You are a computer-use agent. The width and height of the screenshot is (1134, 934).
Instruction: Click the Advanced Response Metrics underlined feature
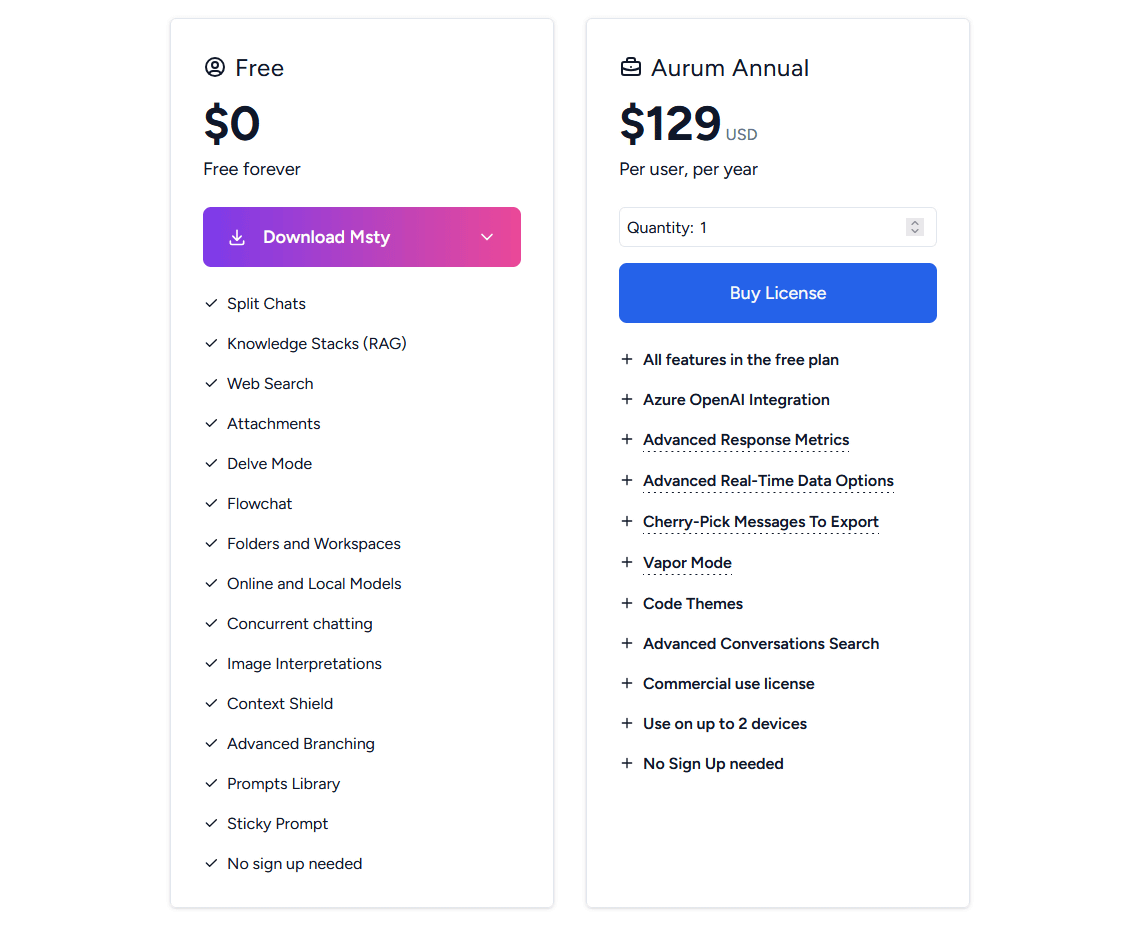point(746,440)
